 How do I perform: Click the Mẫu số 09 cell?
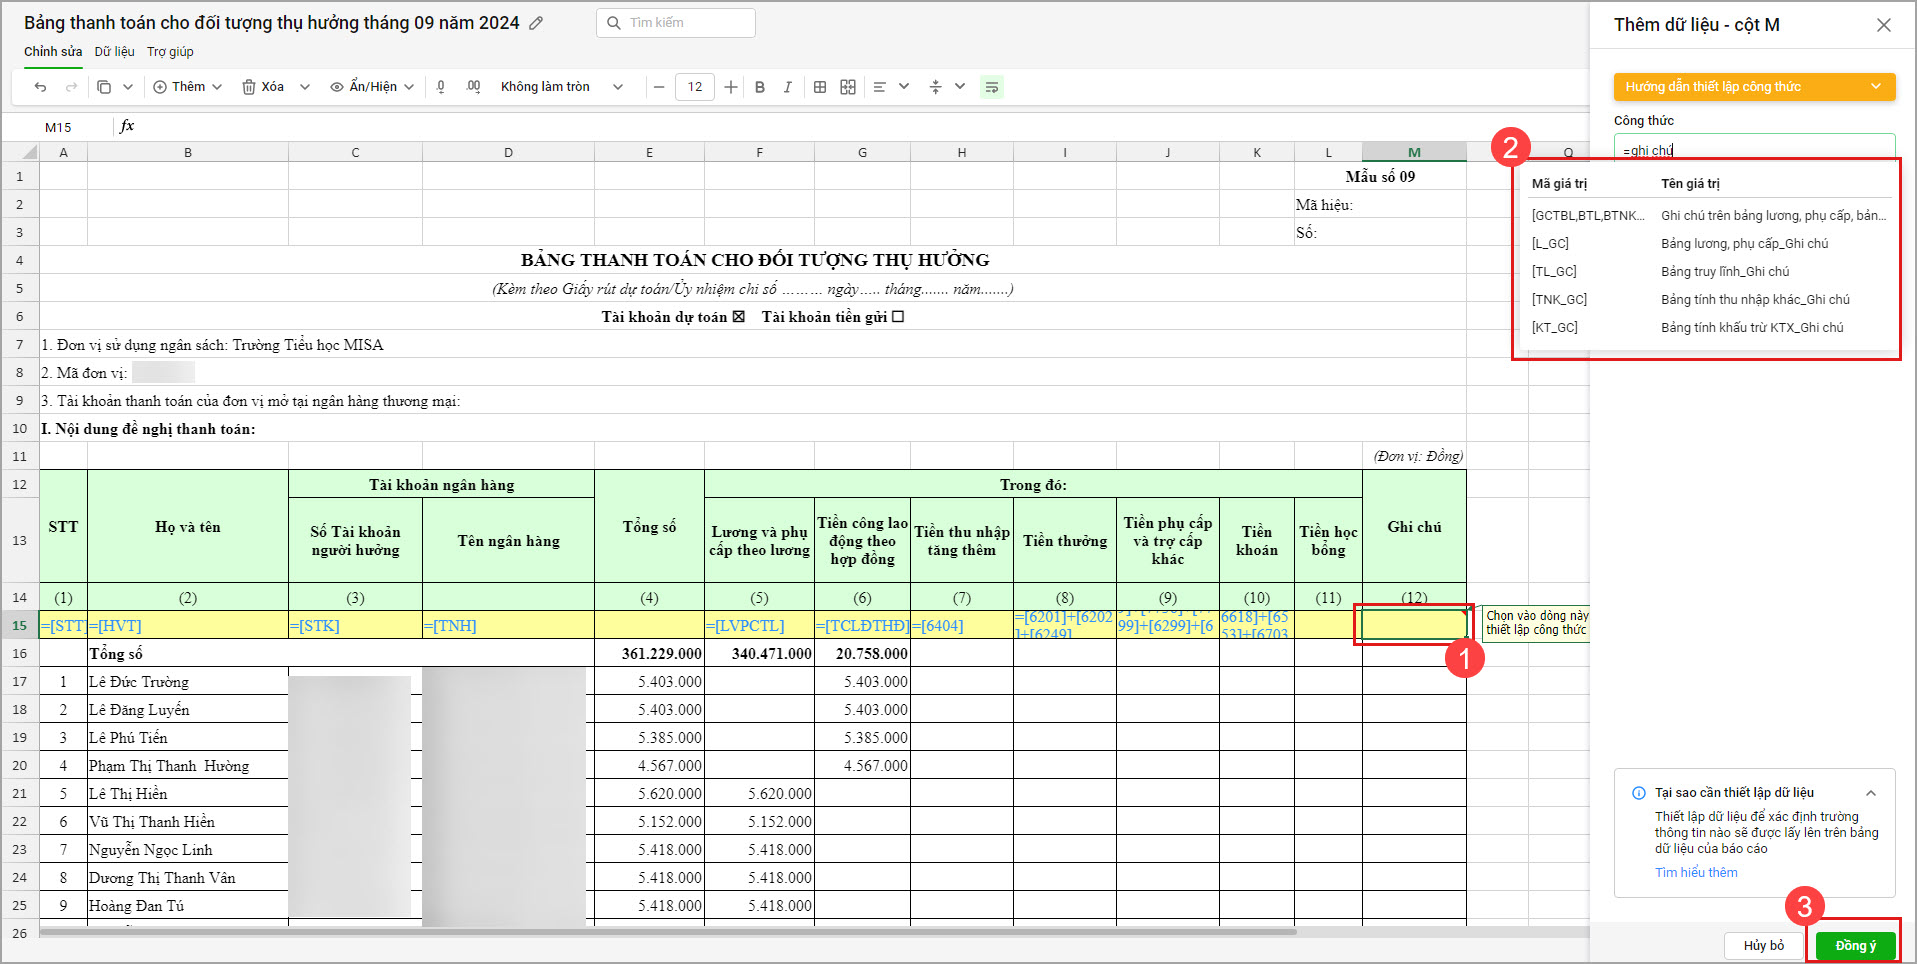[1380, 177]
